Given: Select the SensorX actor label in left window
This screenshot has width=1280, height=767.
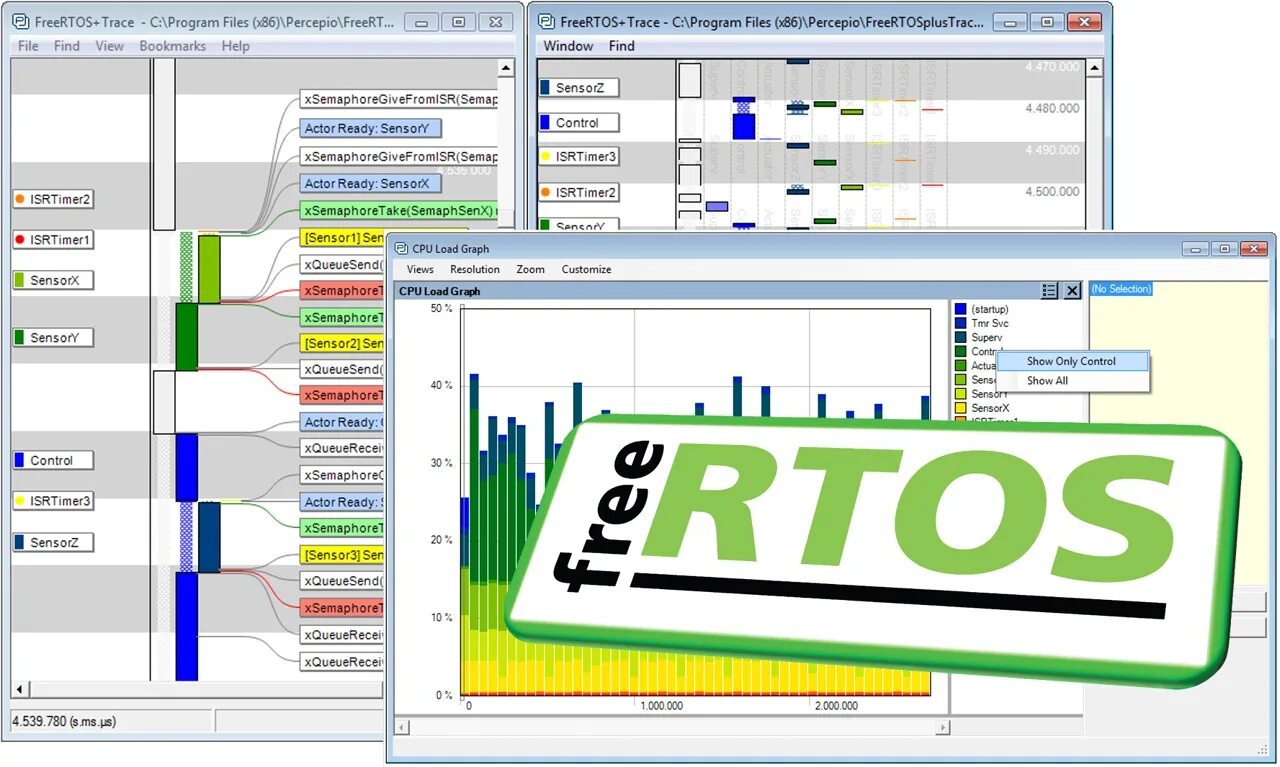Looking at the screenshot, I should 54,280.
